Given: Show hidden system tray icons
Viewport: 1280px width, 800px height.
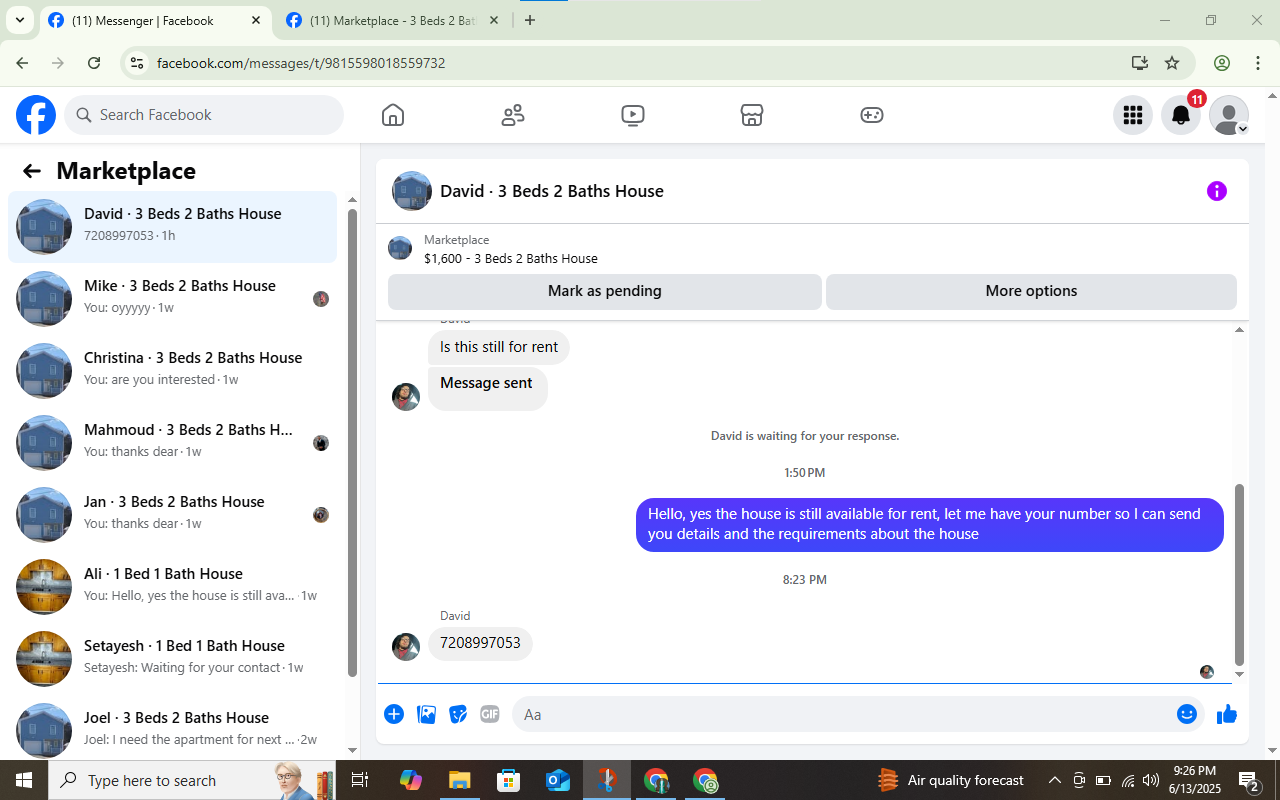Looking at the screenshot, I should pyautogui.click(x=1054, y=780).
